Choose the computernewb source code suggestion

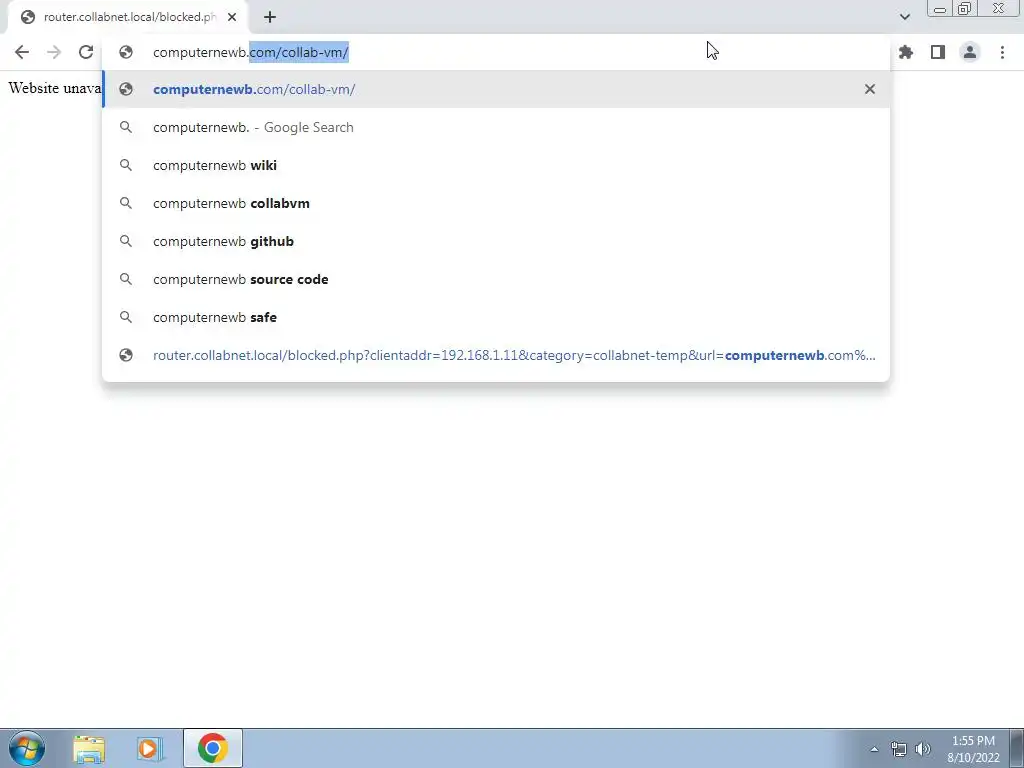point(496,279)
